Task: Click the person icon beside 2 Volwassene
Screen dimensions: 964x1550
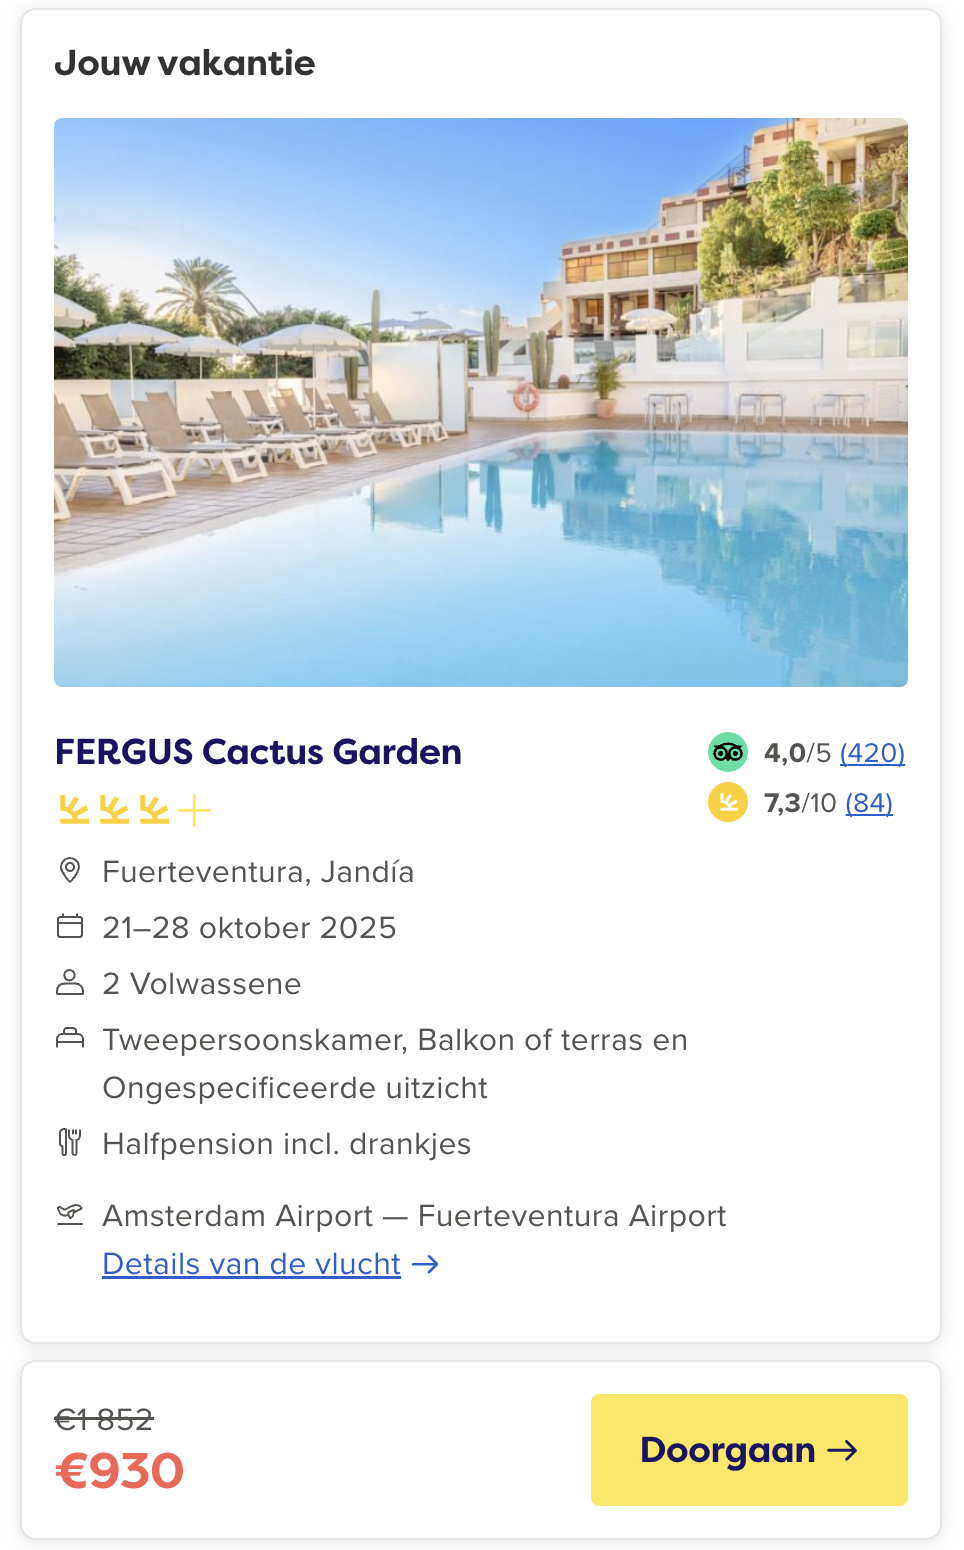Action: click(70, 982)
